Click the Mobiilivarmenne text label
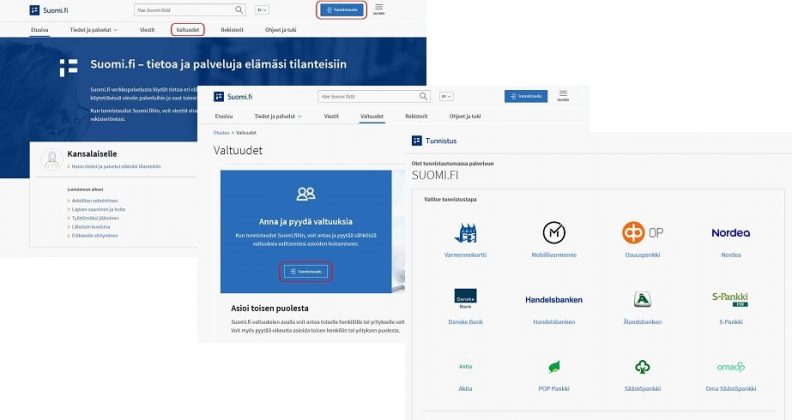This screenshot has width=792, height=420. click(554, 255)
